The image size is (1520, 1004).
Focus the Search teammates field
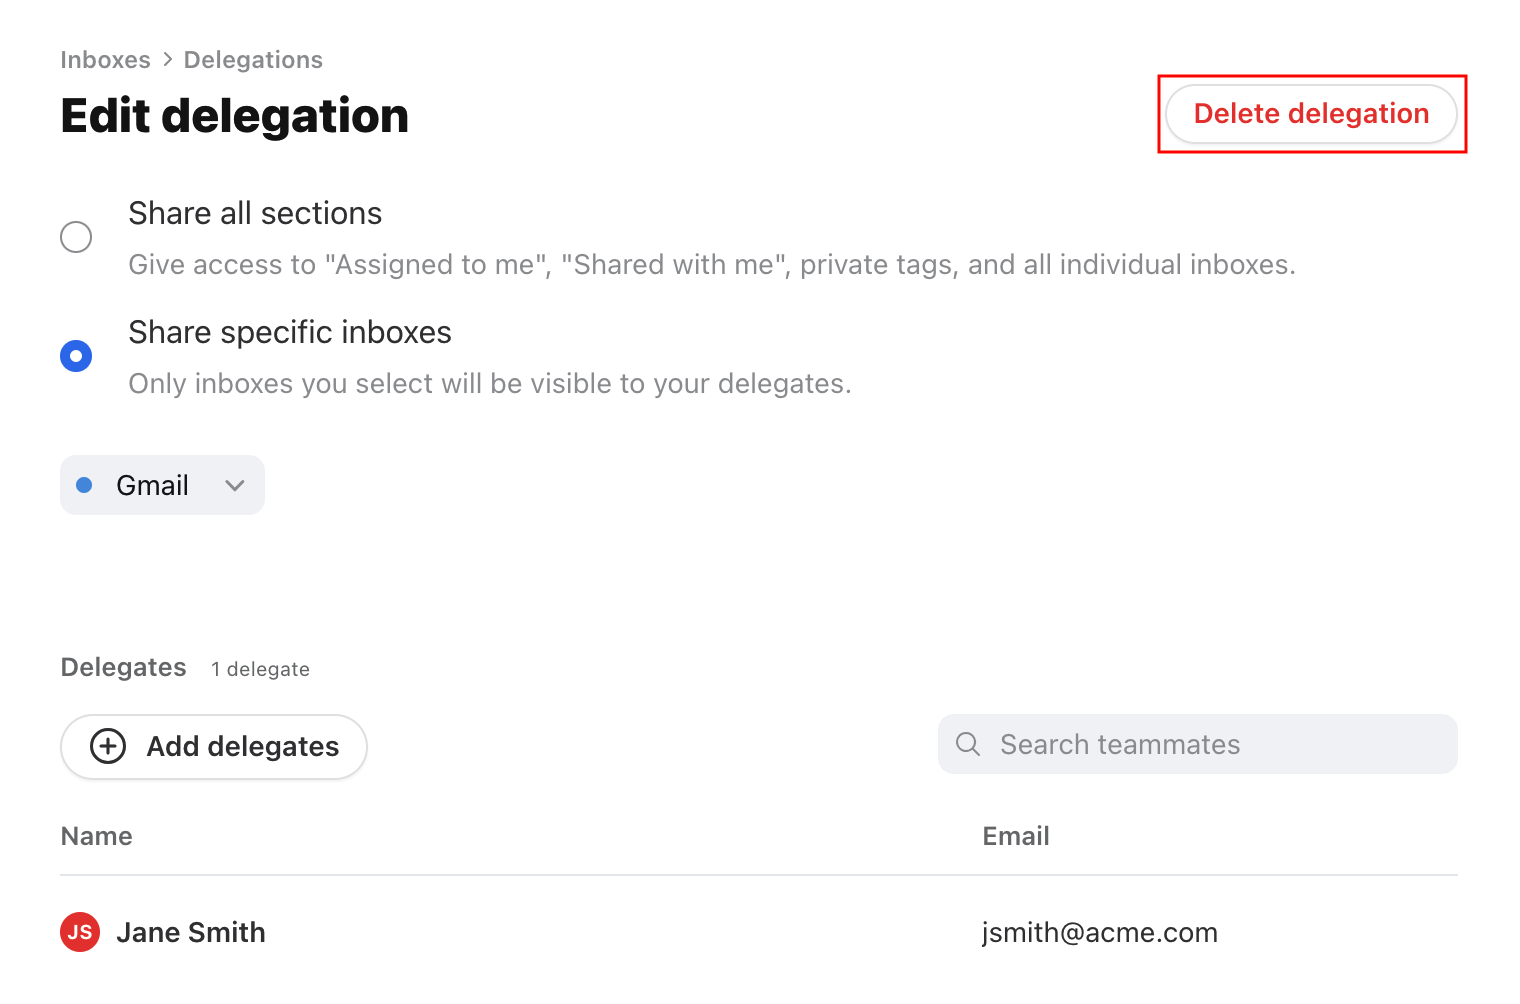click(x=1197, y=744)
